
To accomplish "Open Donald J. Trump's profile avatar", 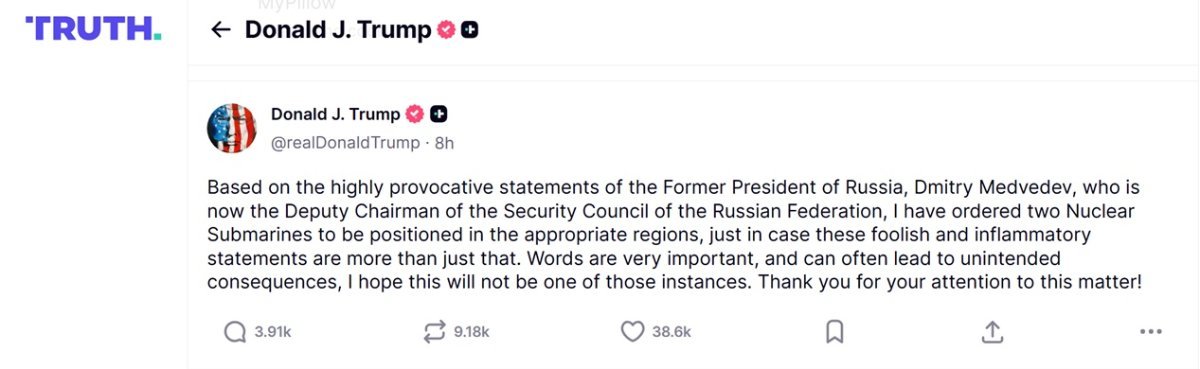I will 232,128.
